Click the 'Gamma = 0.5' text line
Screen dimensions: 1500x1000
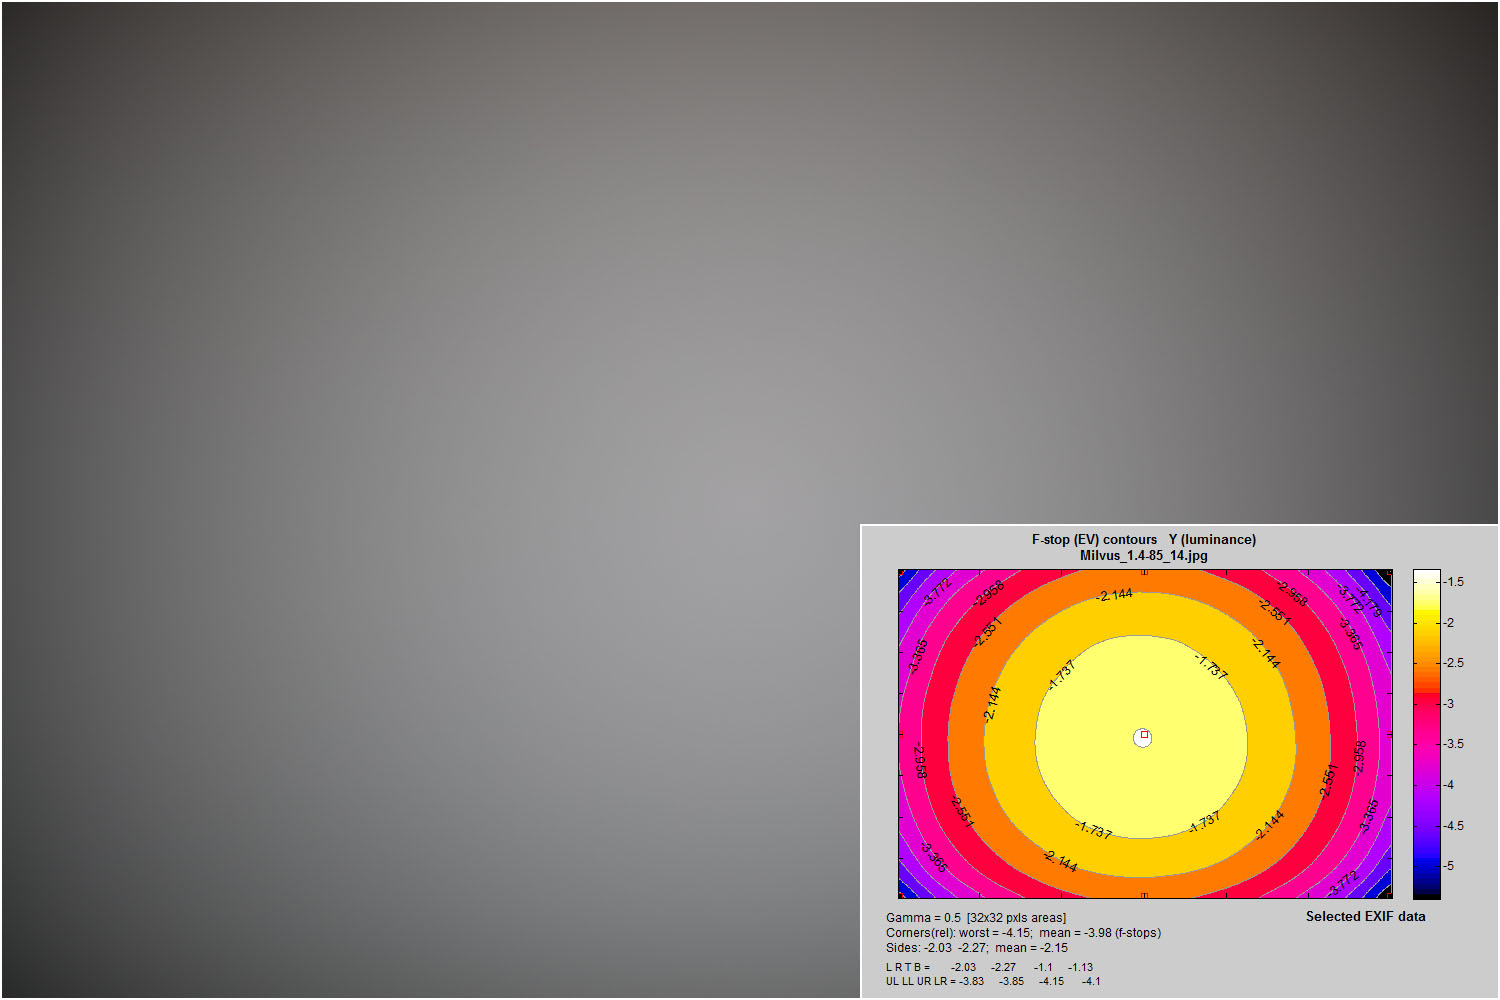tap(975, 917)
